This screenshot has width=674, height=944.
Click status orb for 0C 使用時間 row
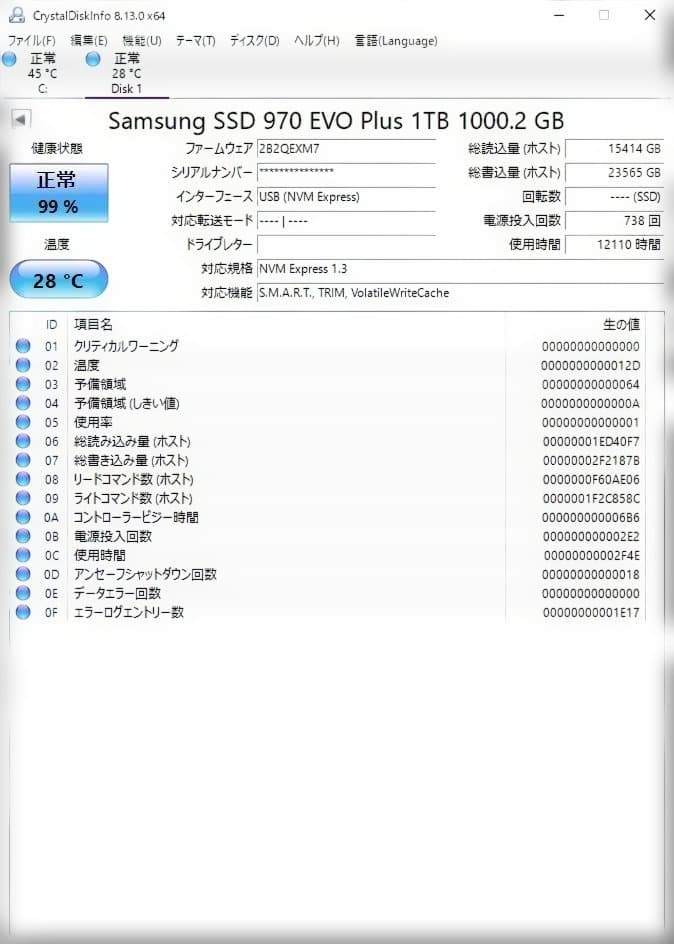(x=23, y=555)
